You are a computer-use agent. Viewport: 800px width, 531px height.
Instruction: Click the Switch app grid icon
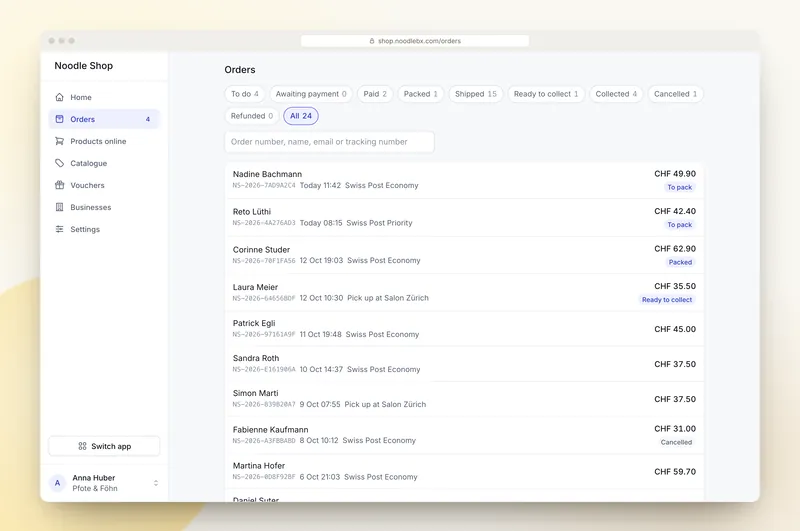(x=82, y=446)
